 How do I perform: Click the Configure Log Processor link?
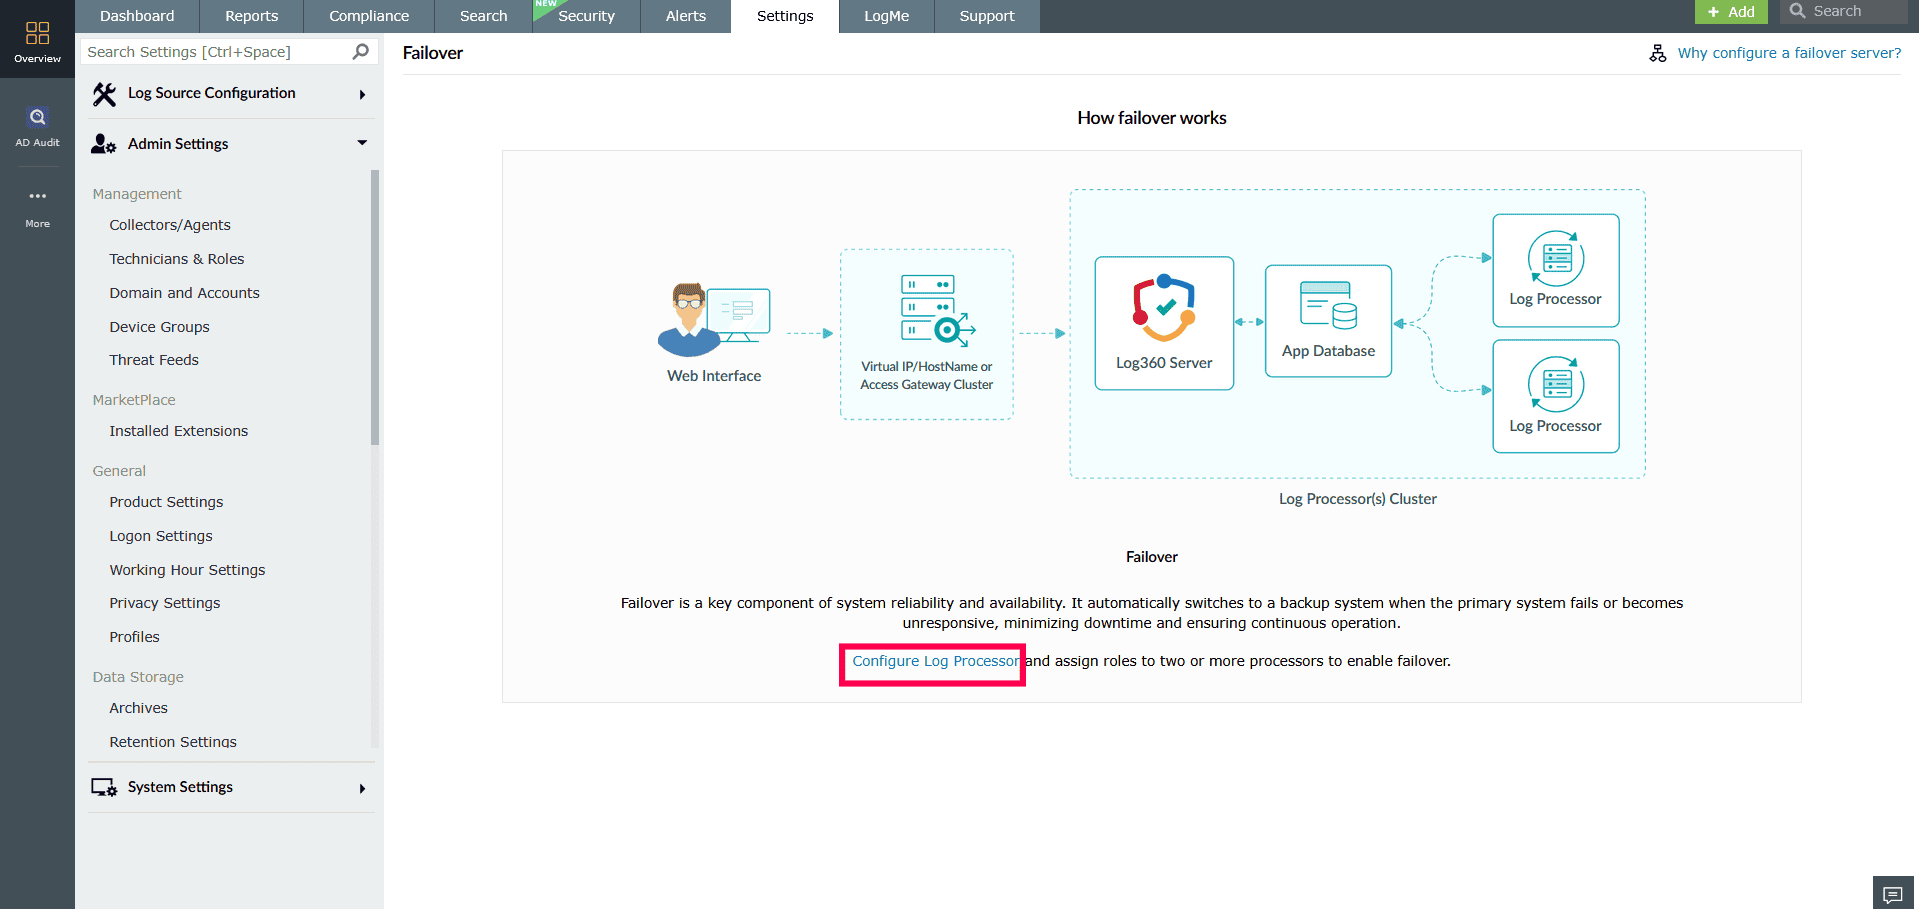point(932,661)
